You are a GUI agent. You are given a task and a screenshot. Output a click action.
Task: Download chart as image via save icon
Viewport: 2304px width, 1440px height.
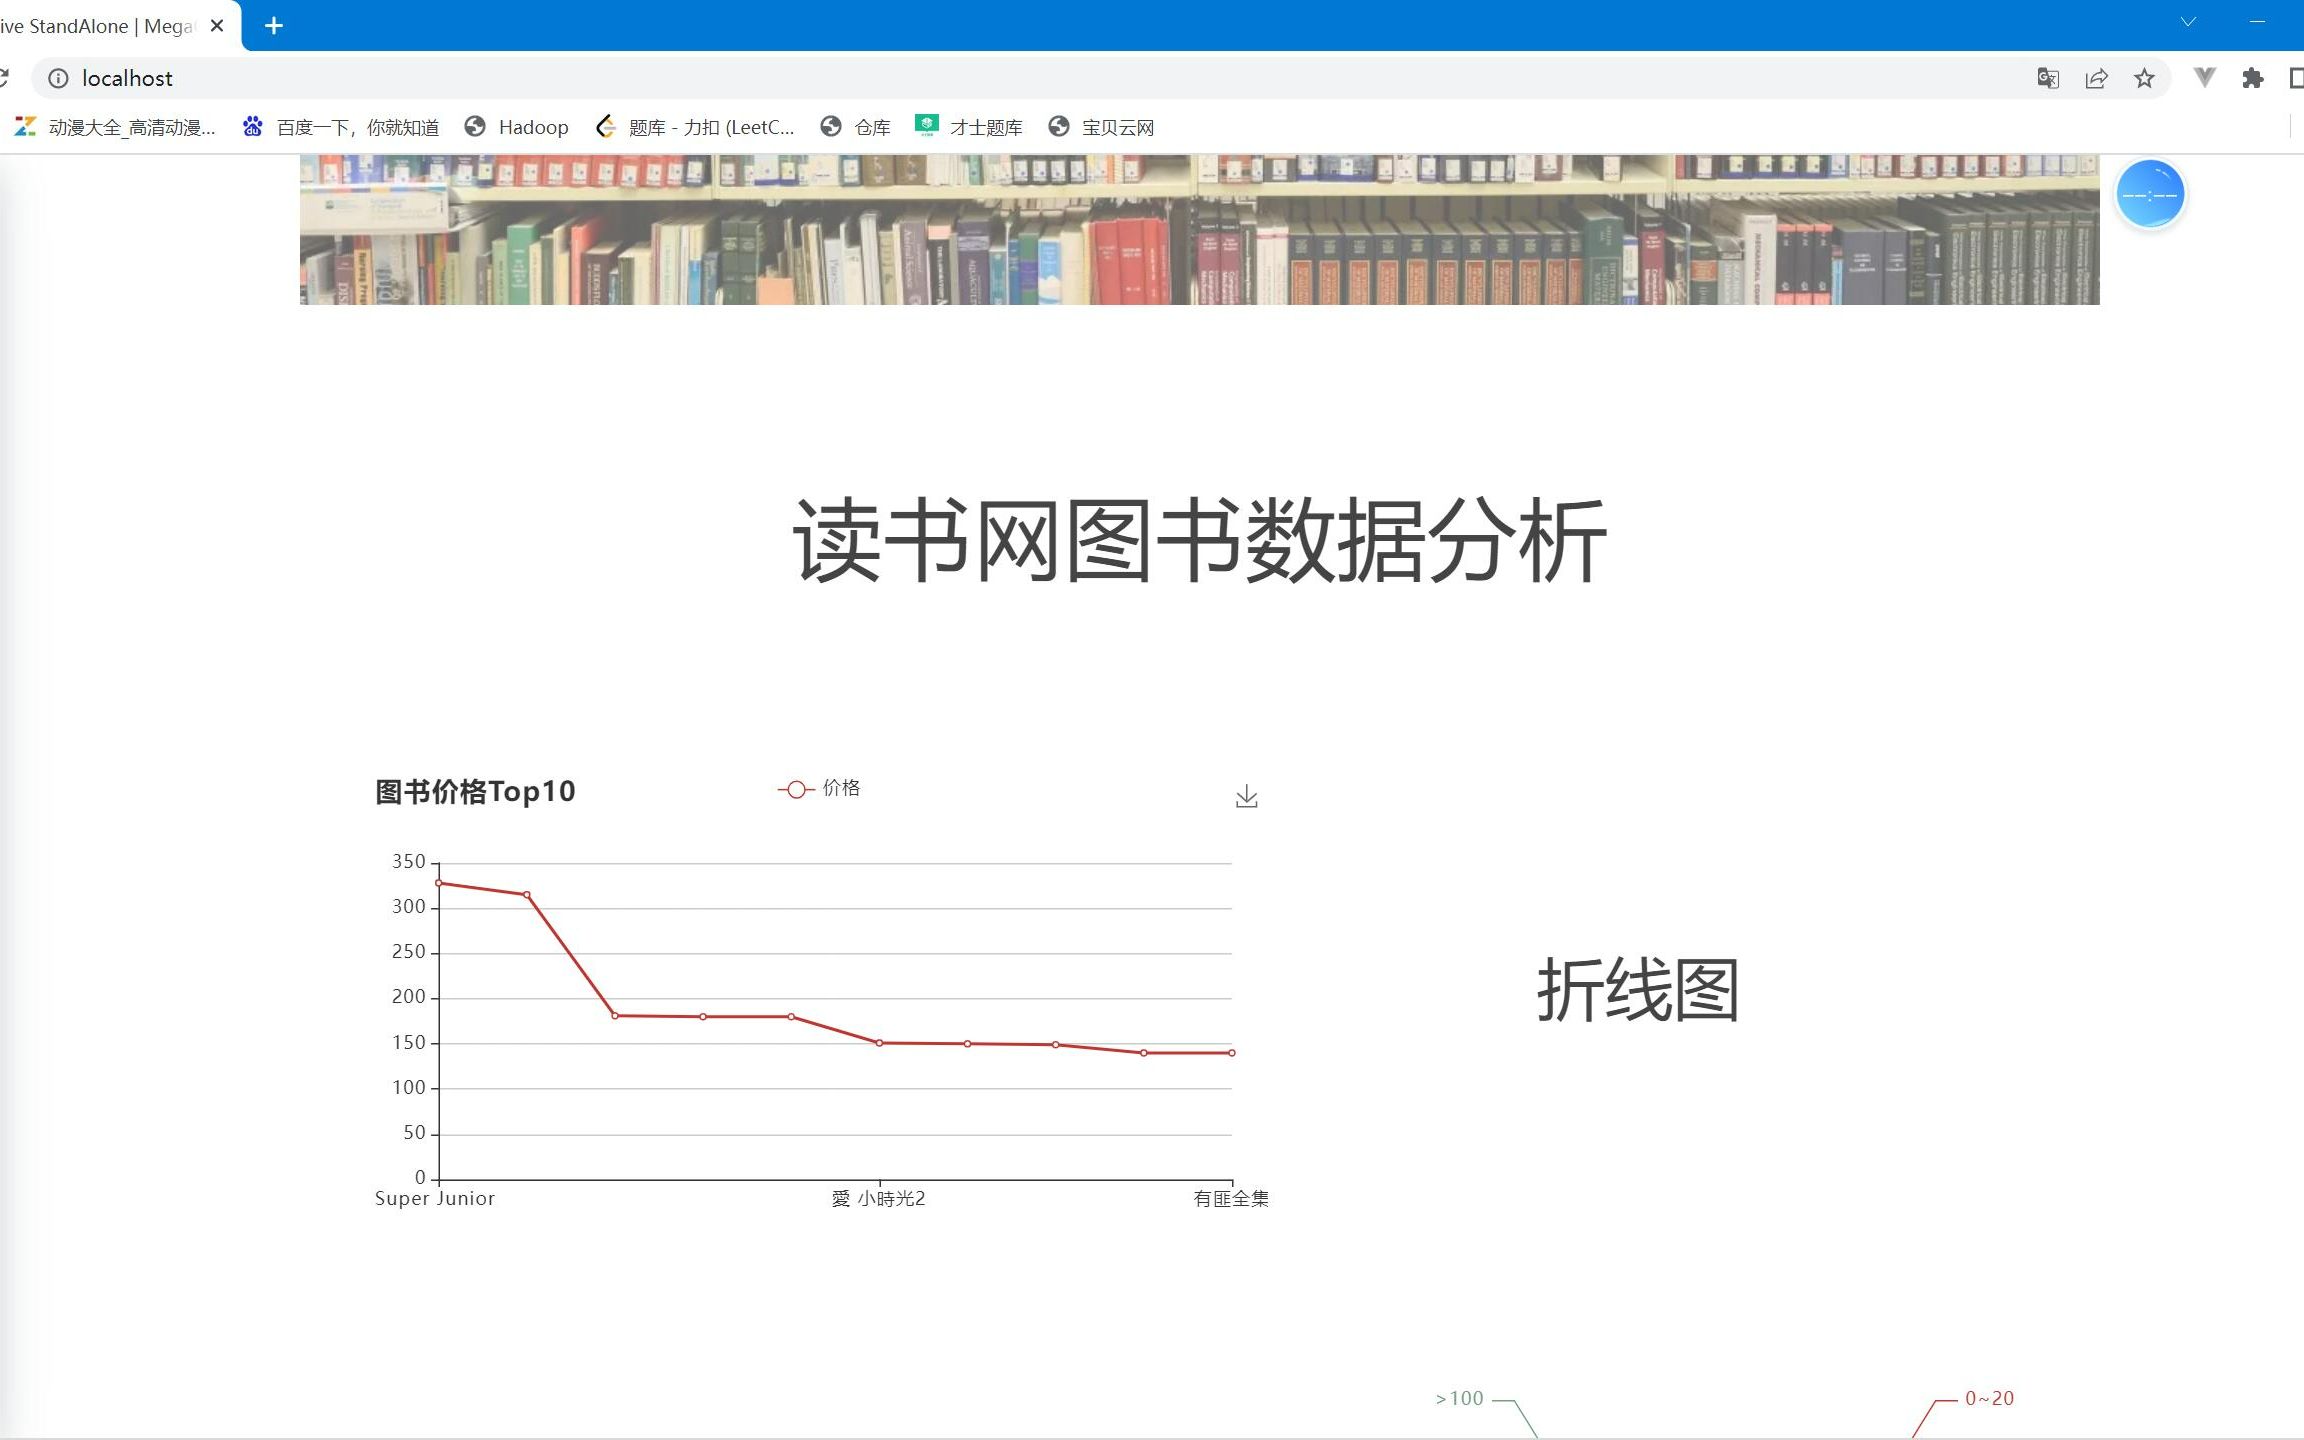click(x=1246, y=797)
